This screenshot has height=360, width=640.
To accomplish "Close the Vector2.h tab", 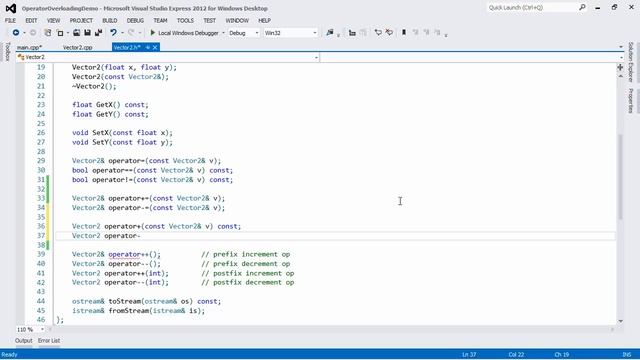I will (x=155, y=47).
